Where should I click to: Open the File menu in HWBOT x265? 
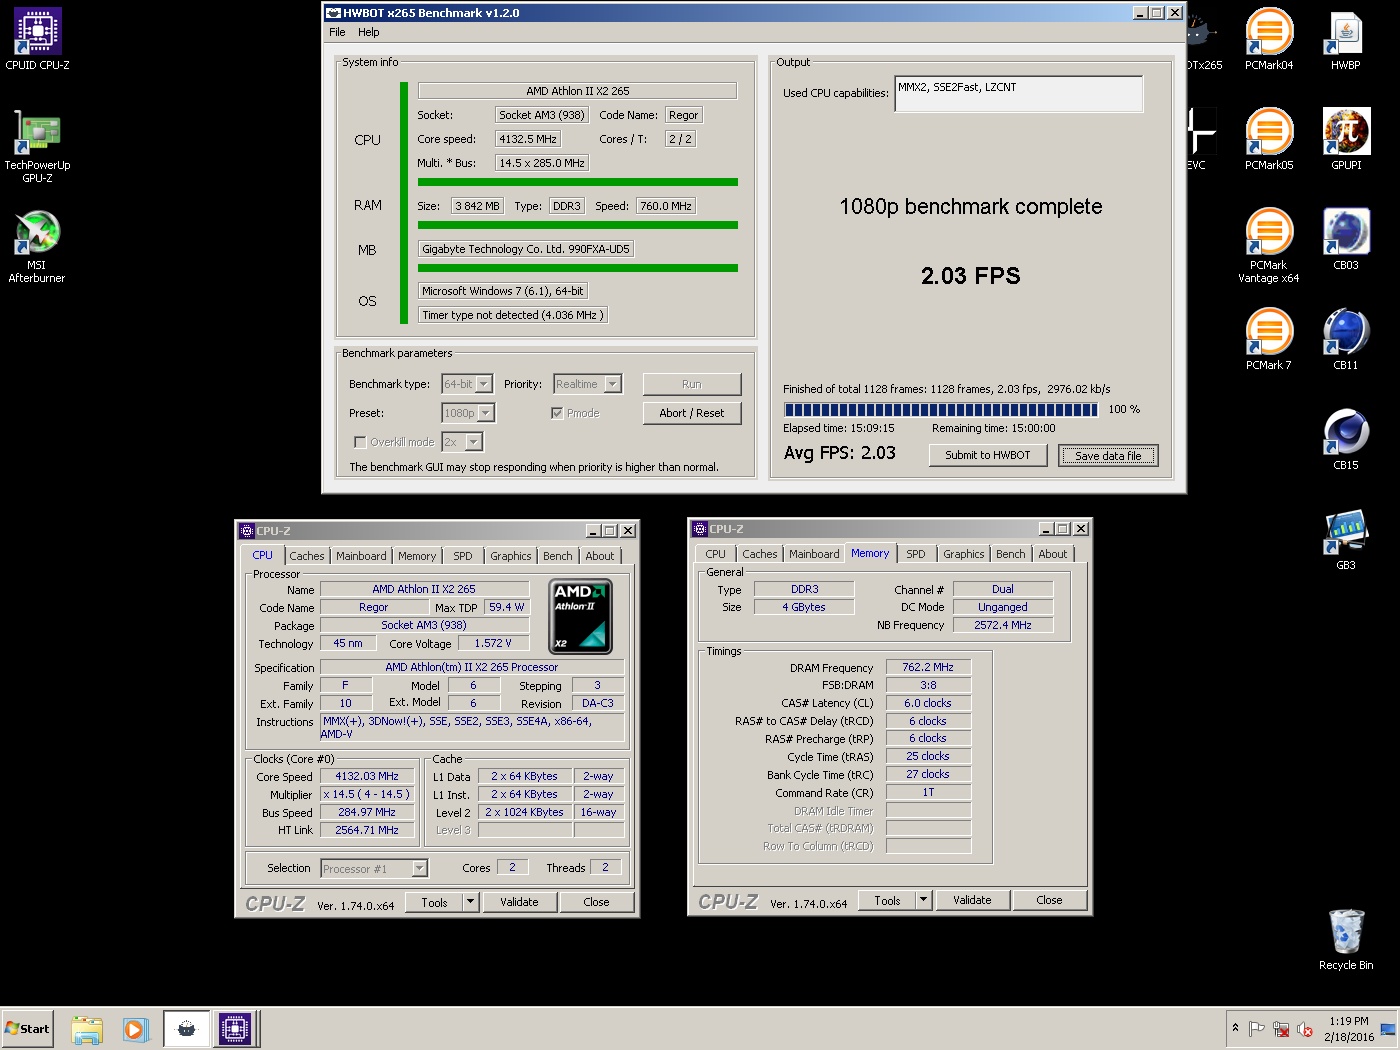(337, 32)
